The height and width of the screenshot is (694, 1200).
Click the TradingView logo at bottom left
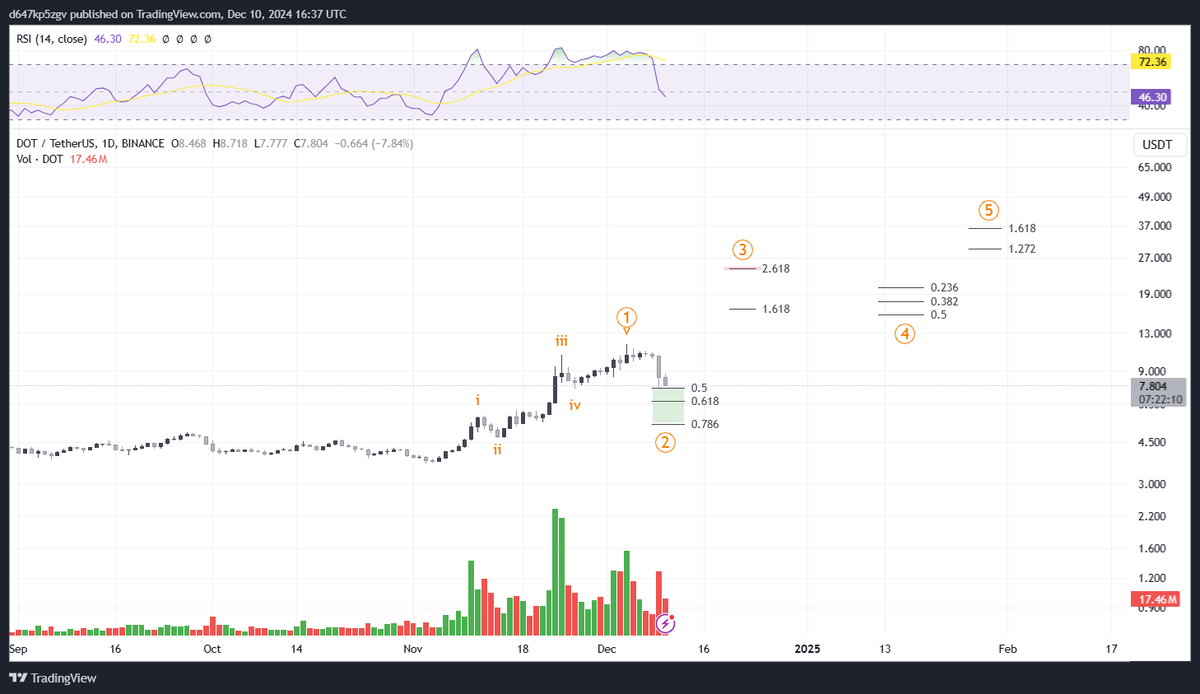pos(54,678)
